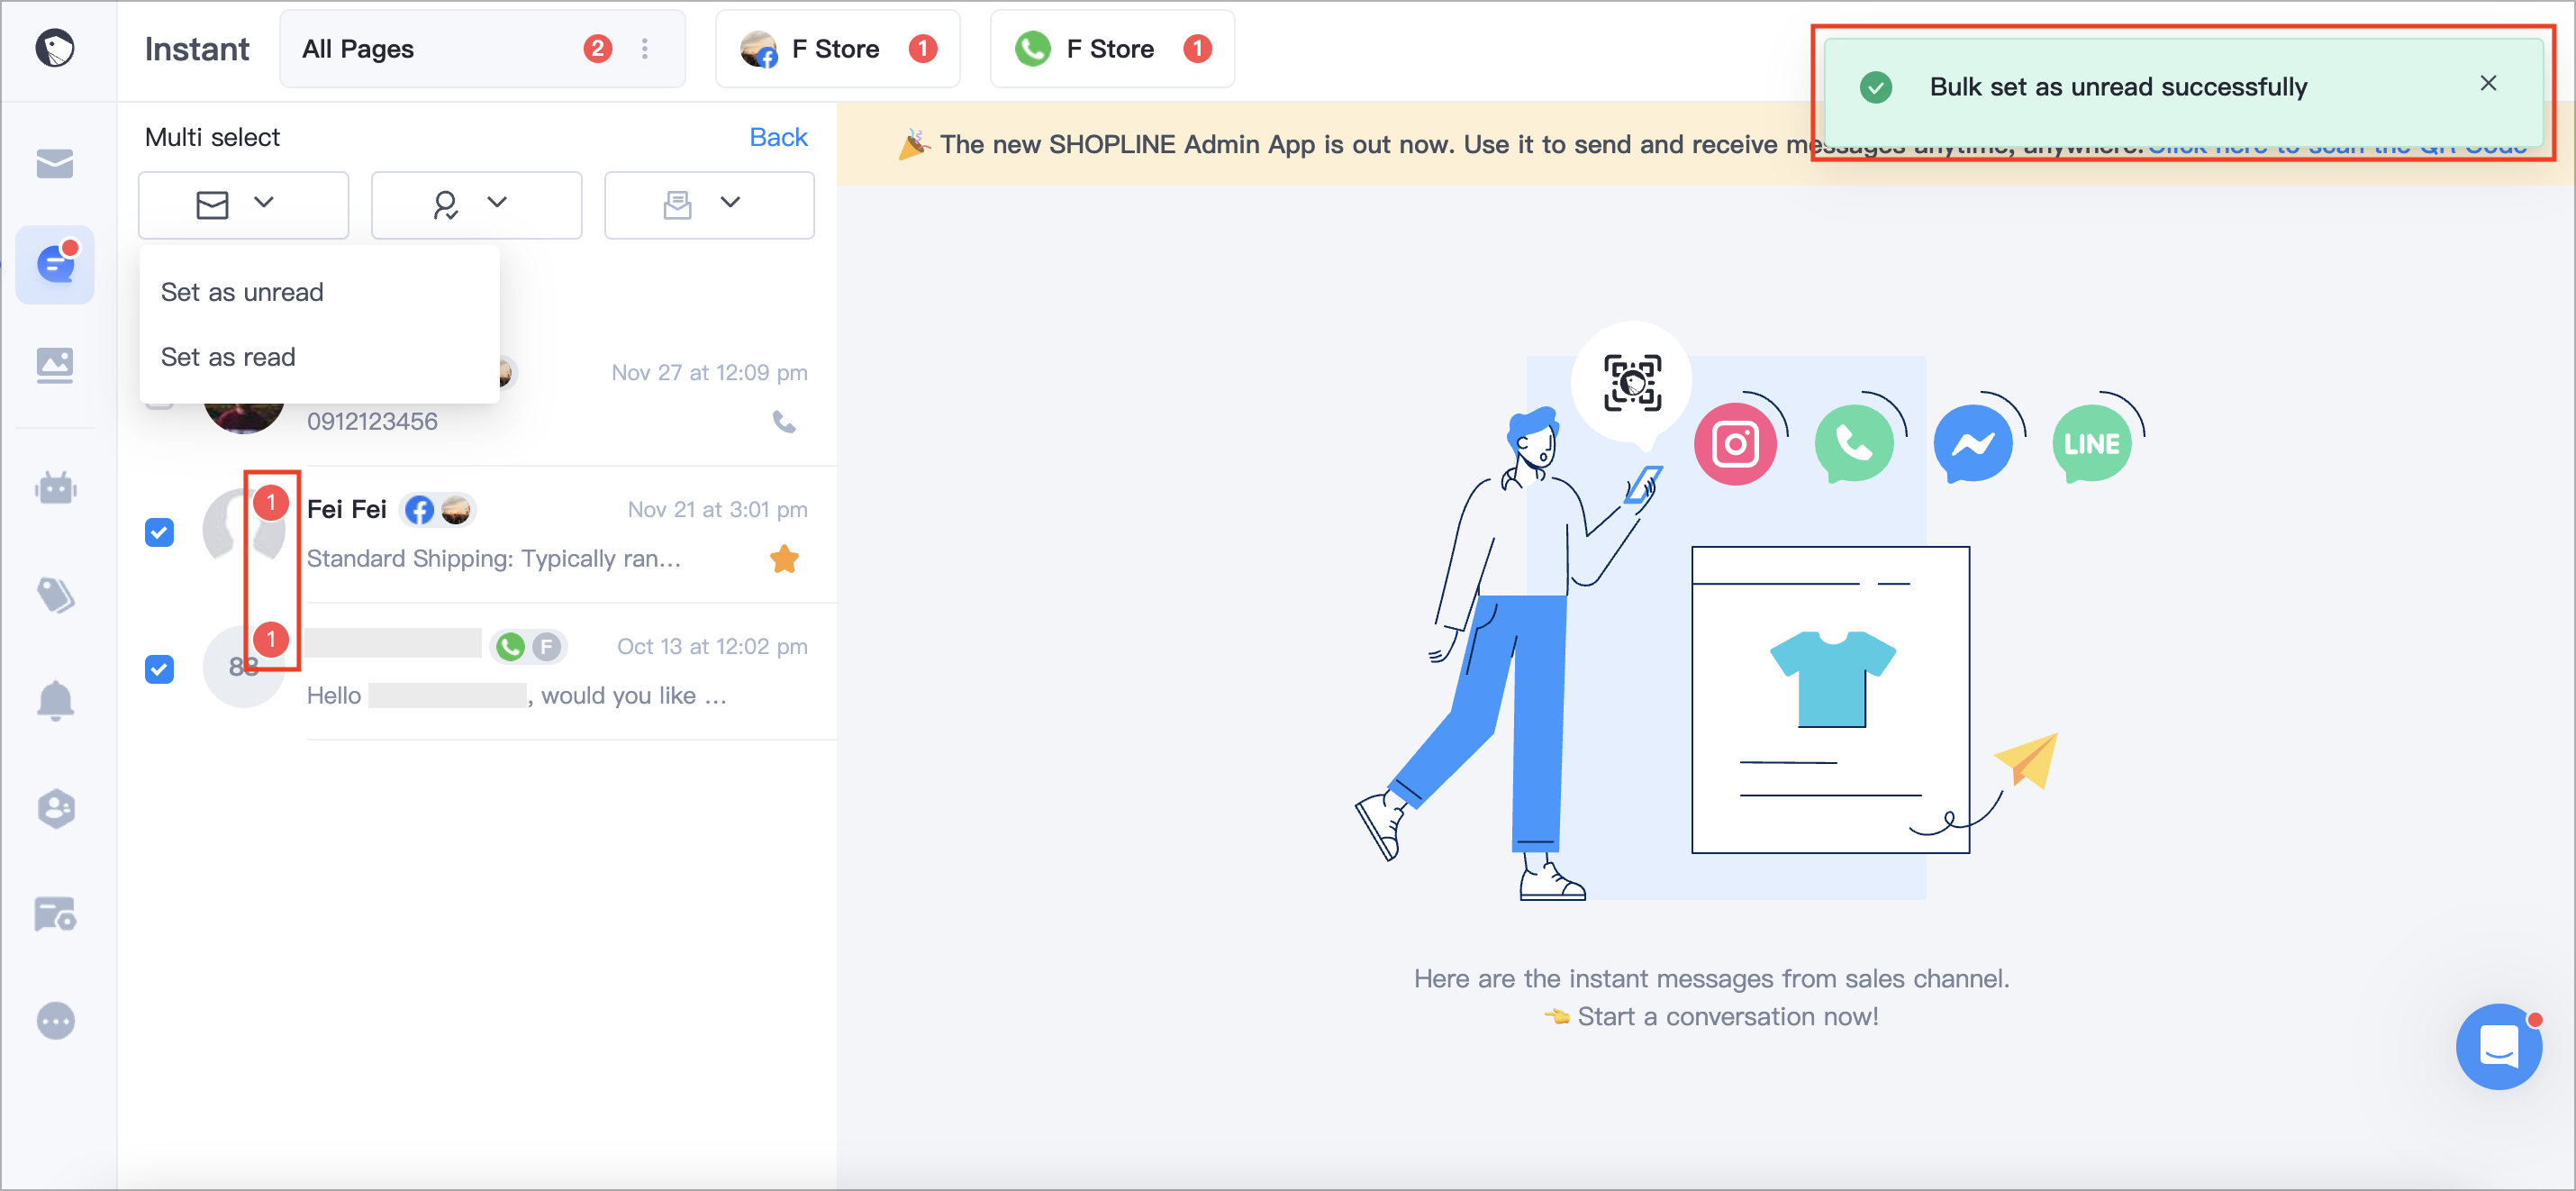Screen dimensions: 2576x1191
Task: Uncheck the Oct 13 conversation checkbox
Action: (159, 669)
